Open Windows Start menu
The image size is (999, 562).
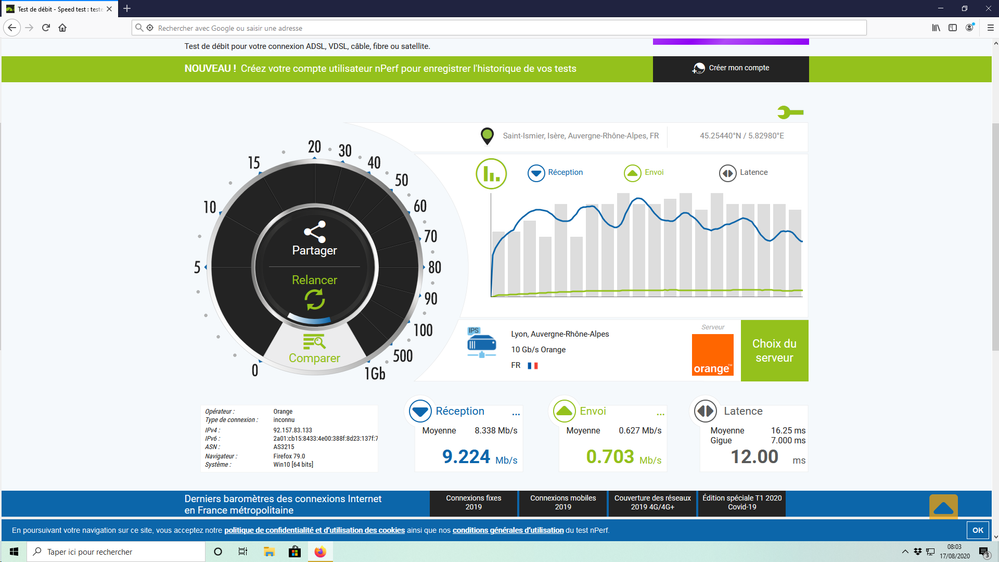pos(13,552)
